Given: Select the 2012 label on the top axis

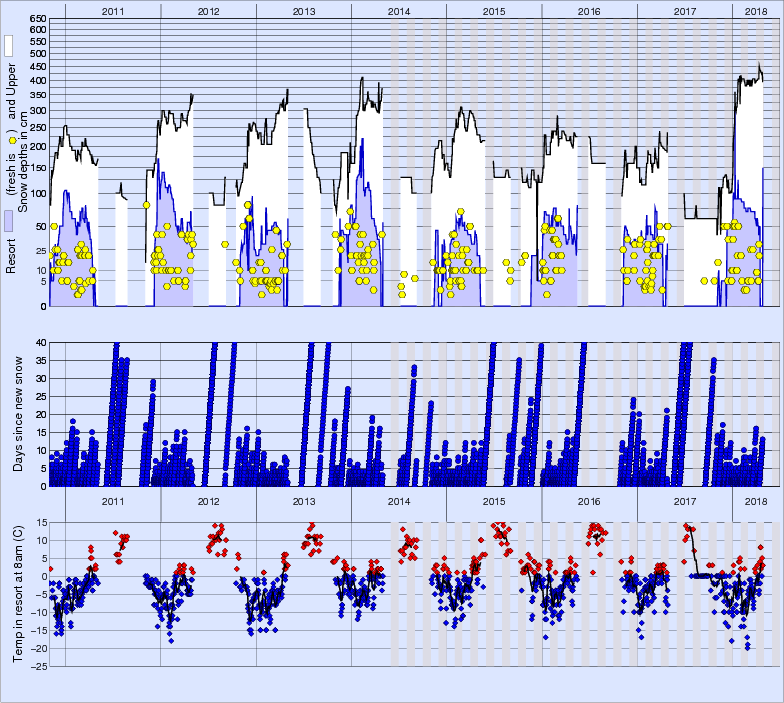Looking at the screenshot, I should tap(209, 11).
